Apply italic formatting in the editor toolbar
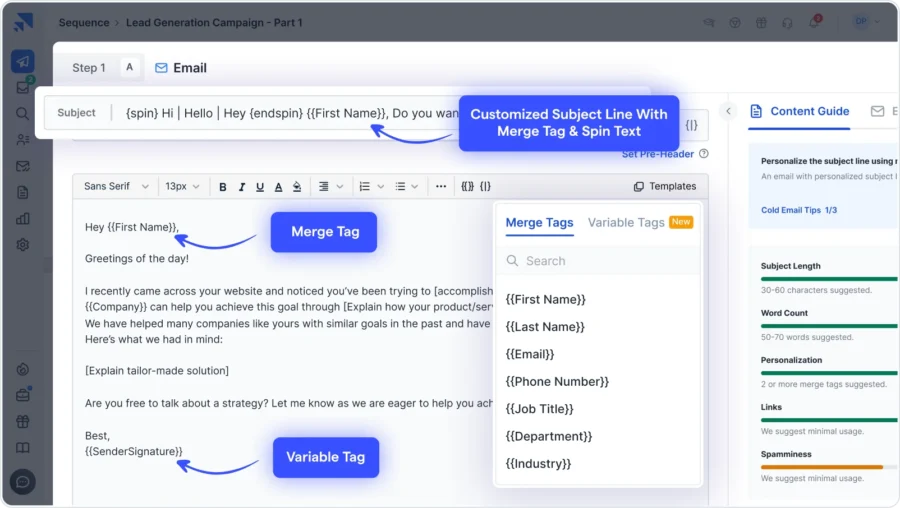Image resolution: width=900 pixels, height=508 pixels. click(x=242, y=187)
